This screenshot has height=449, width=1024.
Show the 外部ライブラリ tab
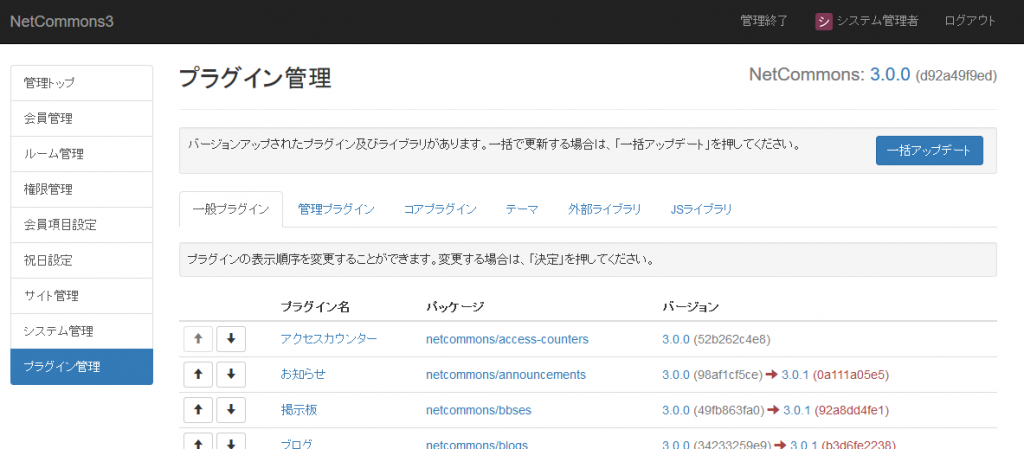[x=604, y=209]
